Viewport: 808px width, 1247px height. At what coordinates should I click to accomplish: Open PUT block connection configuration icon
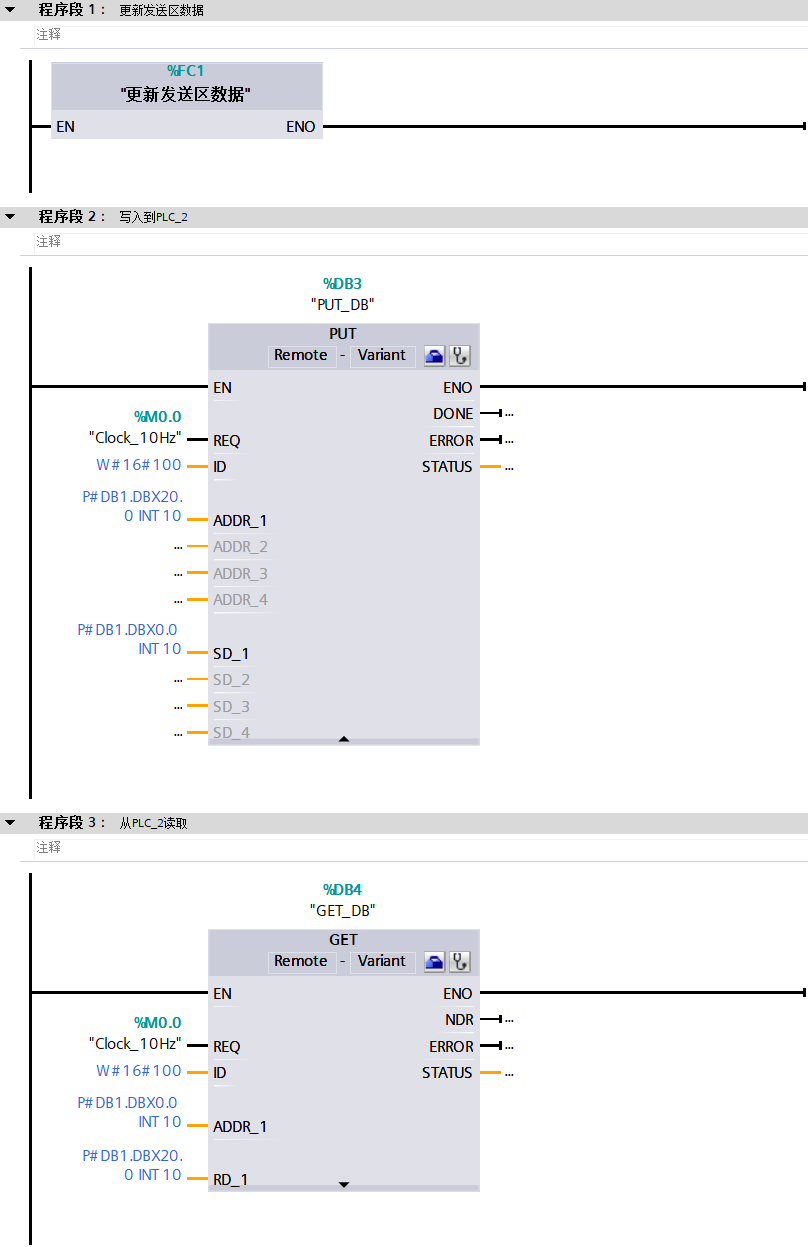click(x=435, y=355)
